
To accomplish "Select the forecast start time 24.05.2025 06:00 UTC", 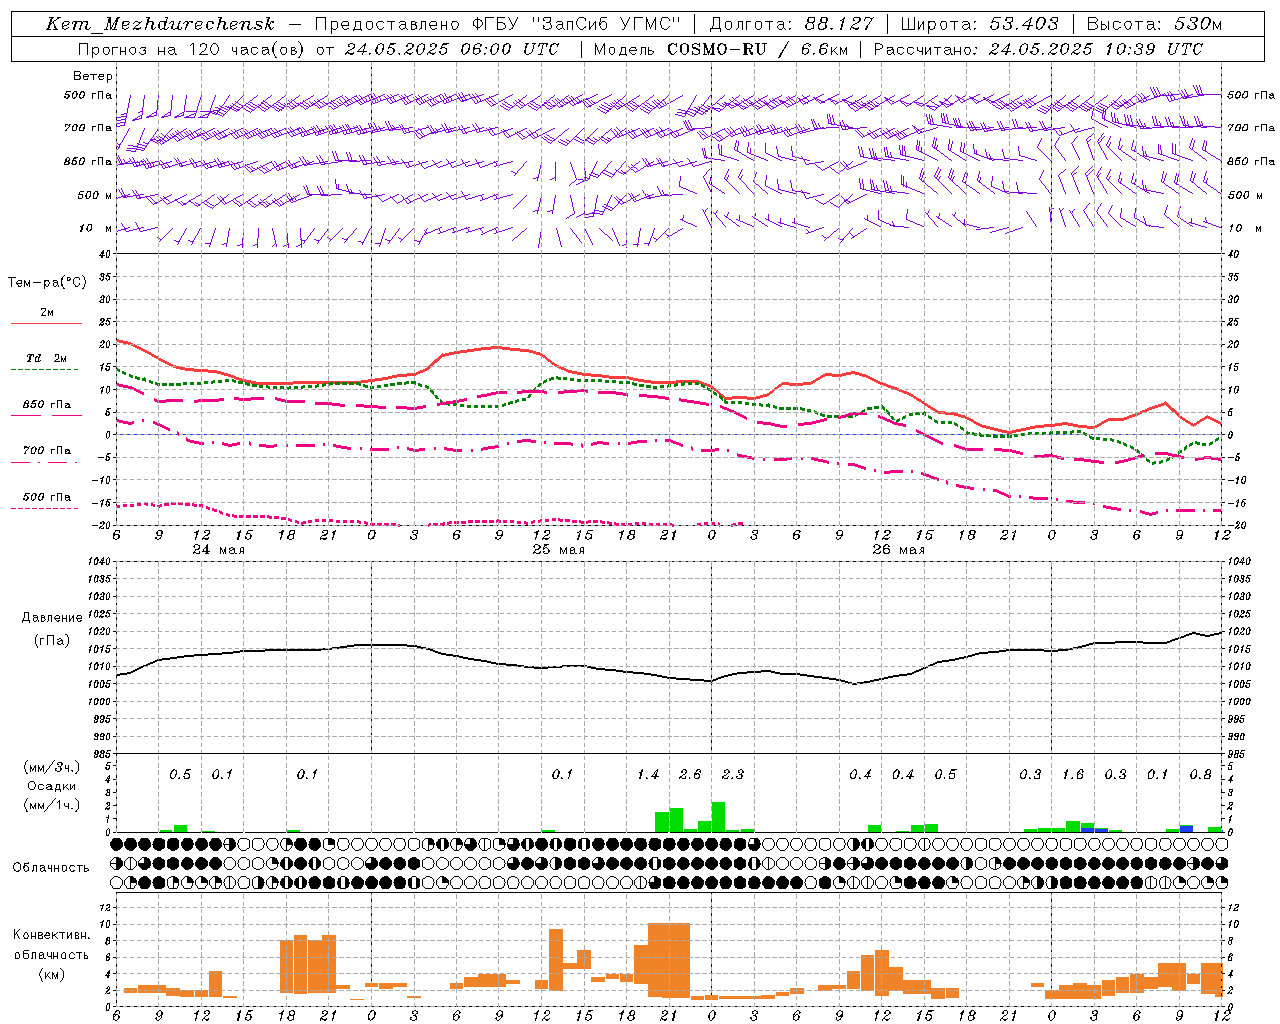I will coord(451,49).
